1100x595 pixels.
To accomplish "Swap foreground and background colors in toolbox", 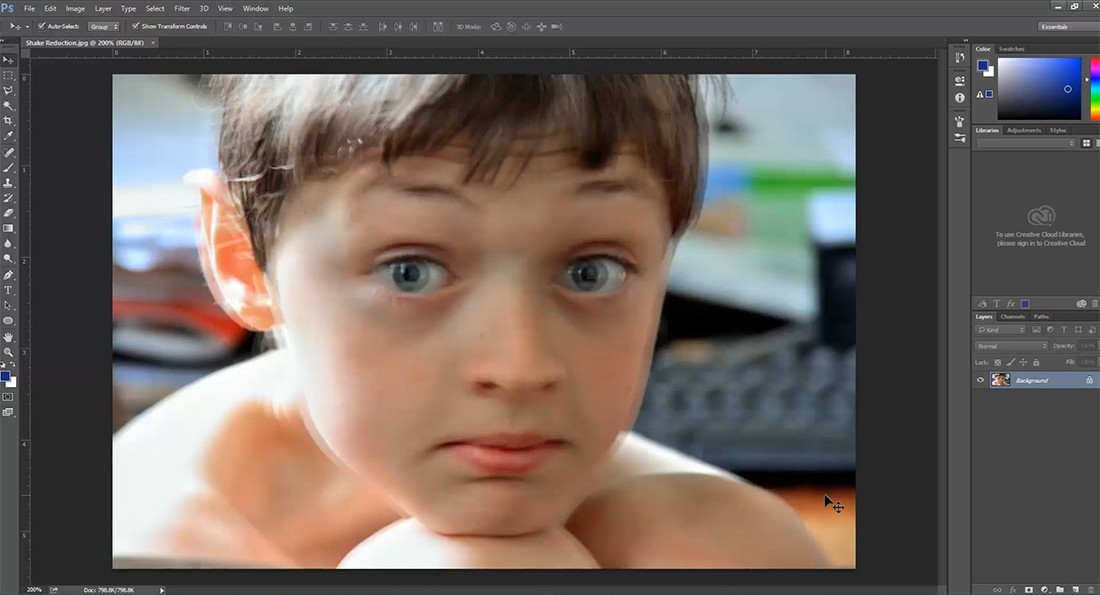I will (13, 365).
